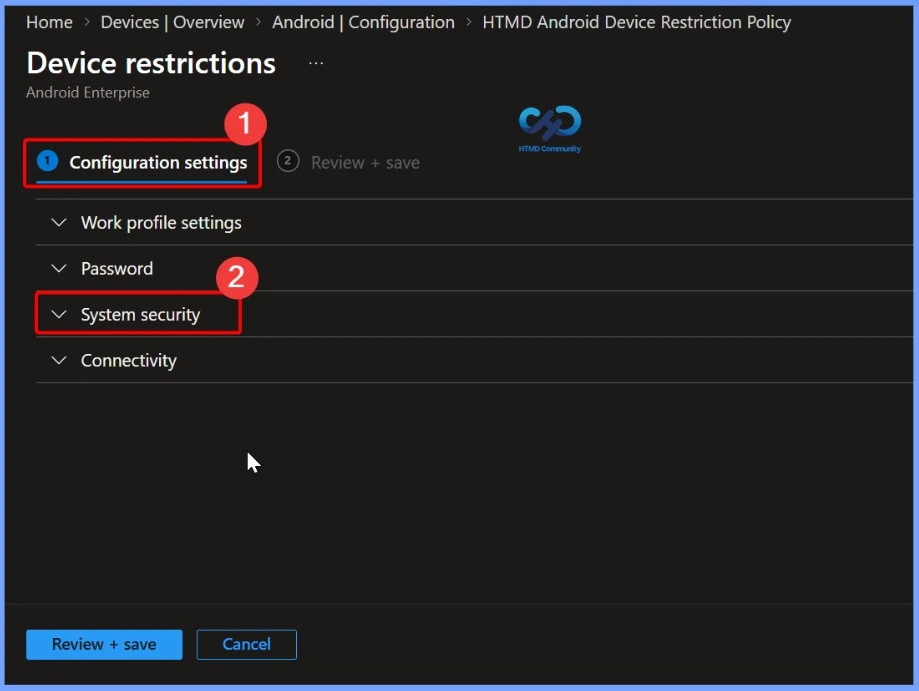This screenshot has width=919, height=691.
Task: Click the Cancel button
Action: tap(247, 645)
